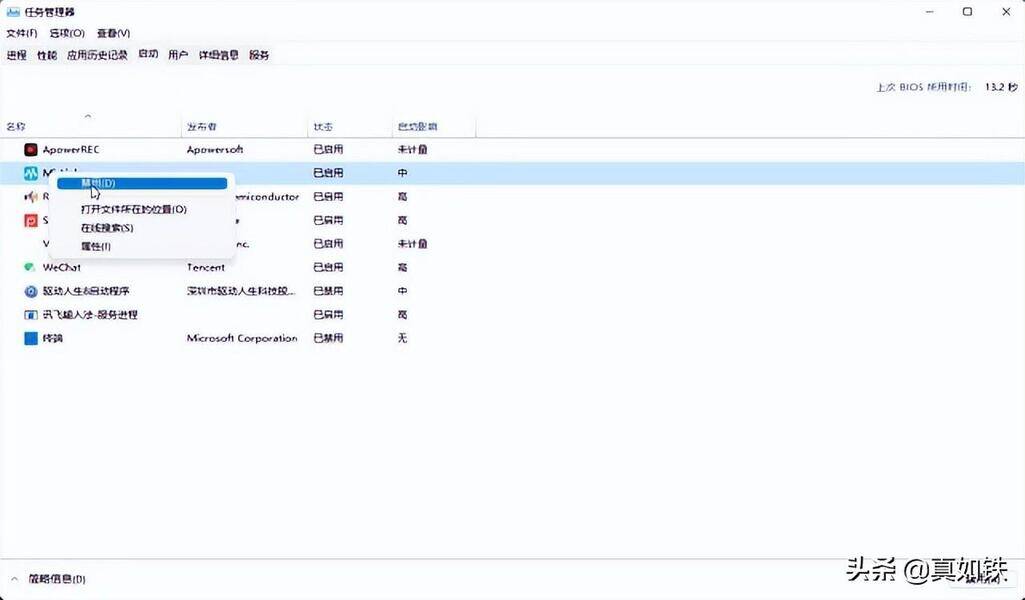
Task: Click the Microsoft Corporation publisher cell
Action: (243, 338)
